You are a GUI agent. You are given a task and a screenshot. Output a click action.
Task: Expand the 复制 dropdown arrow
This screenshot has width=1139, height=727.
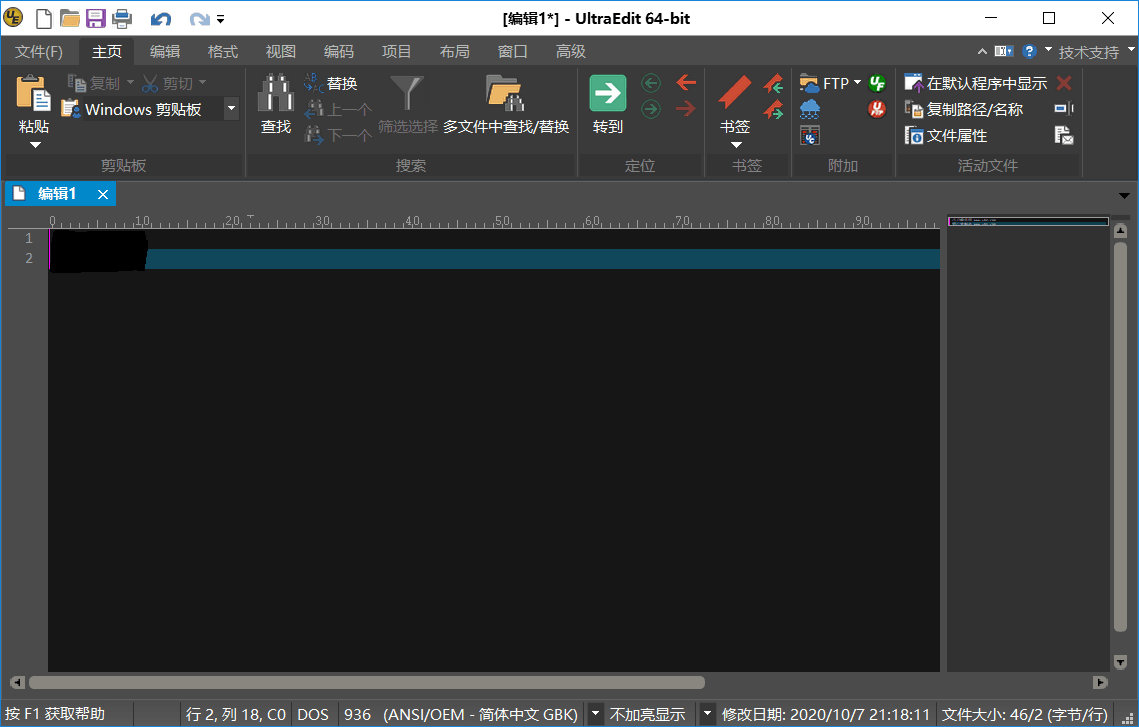(130, 83)
